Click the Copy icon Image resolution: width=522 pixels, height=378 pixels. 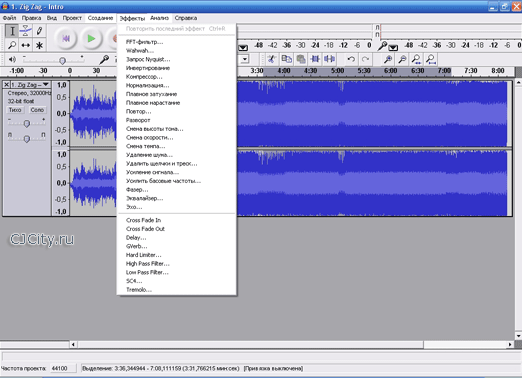pos(286,59)
